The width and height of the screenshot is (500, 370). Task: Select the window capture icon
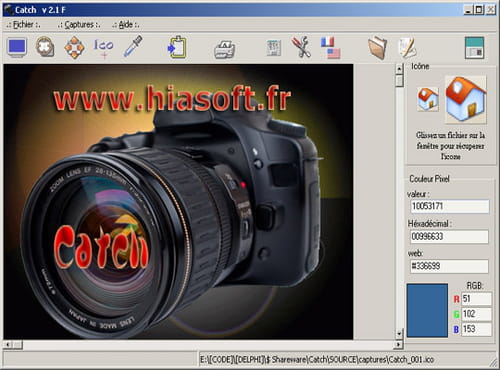(45, 46)
